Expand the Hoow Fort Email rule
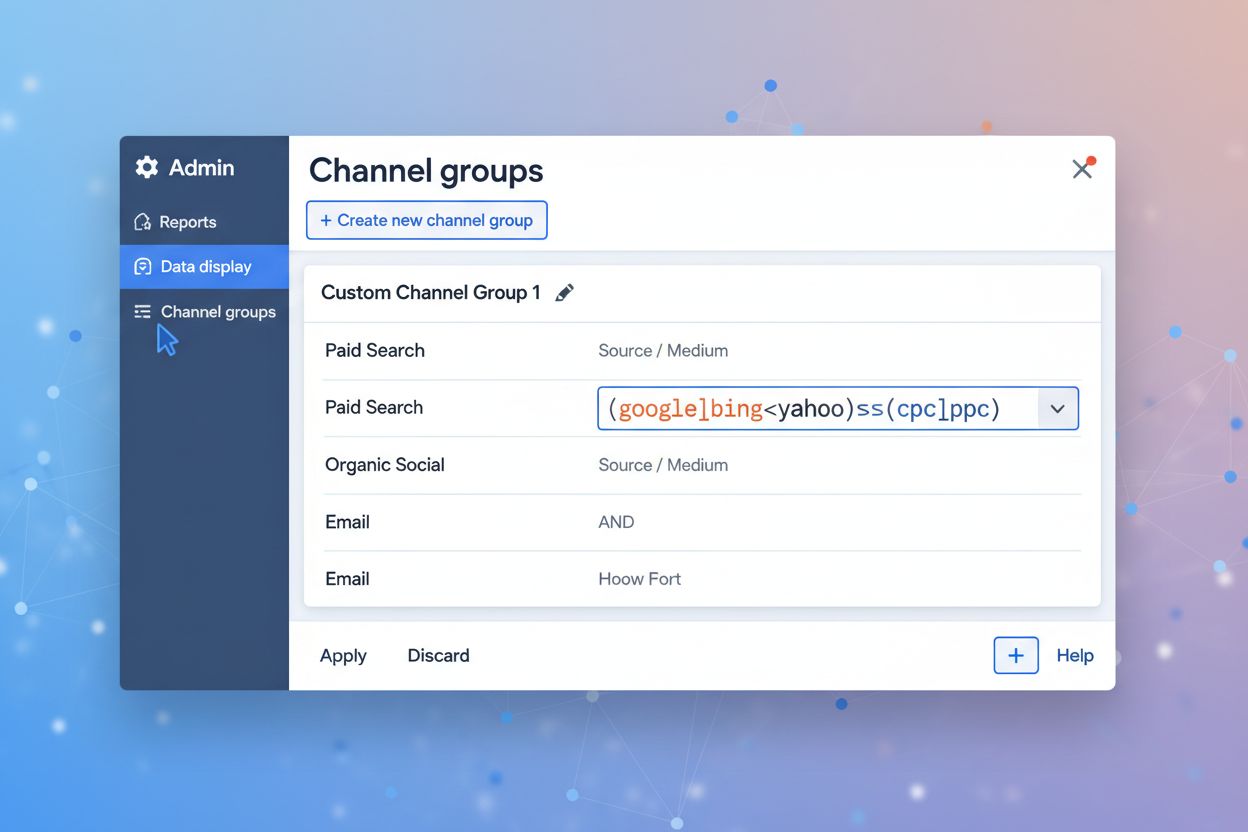Image resolution: width=1248 pixels, height=832 pixels. click(639, 578)
